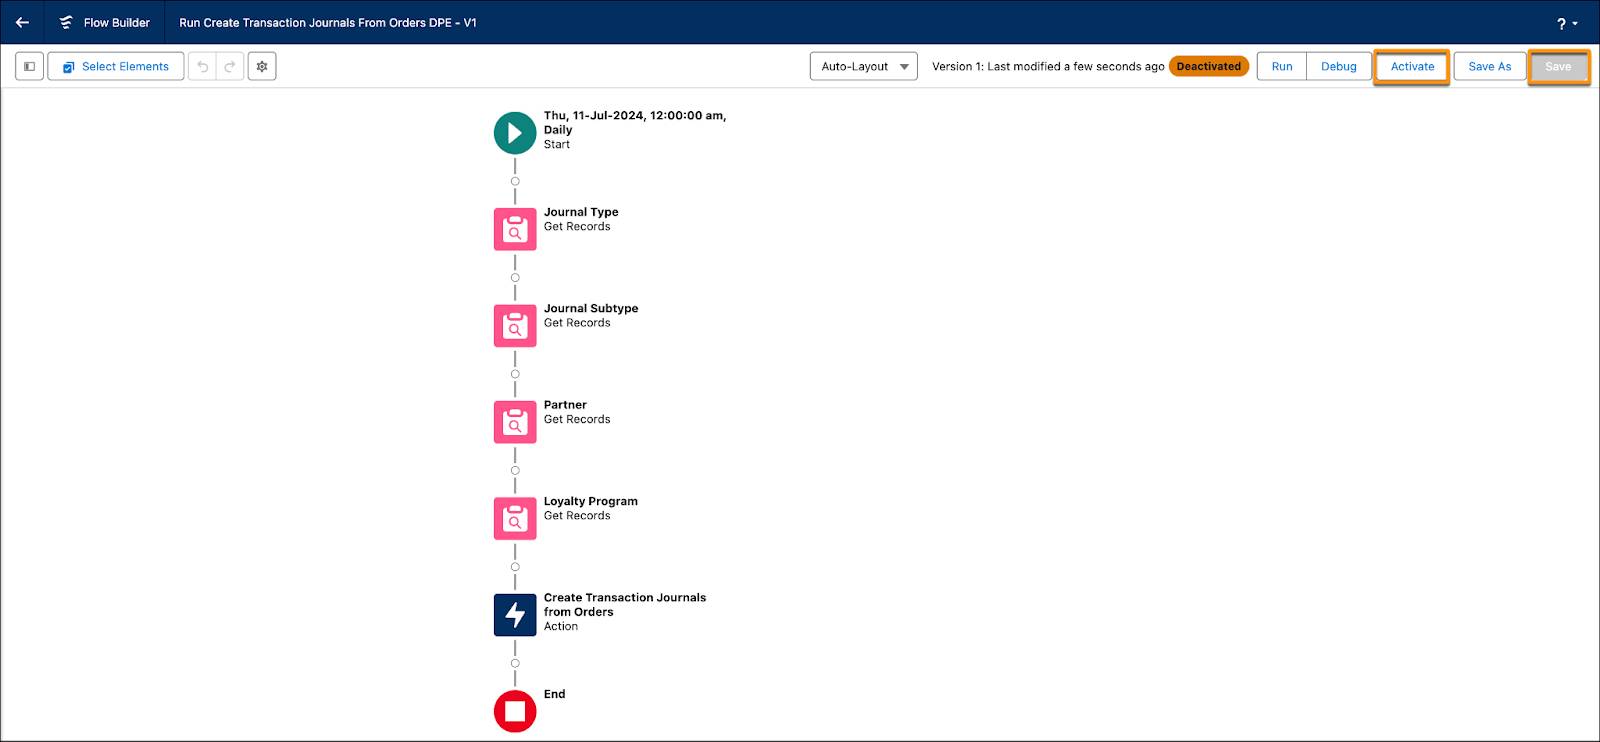Select the Loyalty Program Get Records icon

[515, 518]
